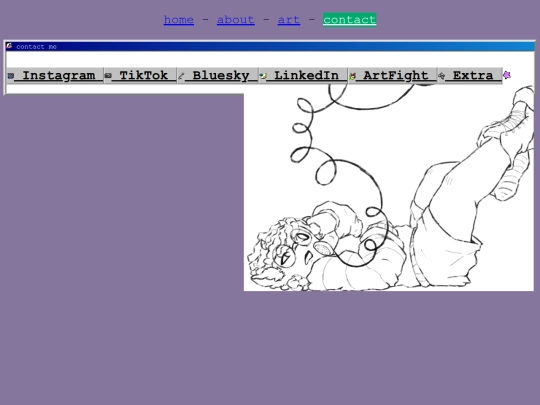The width and height of the screenshot is (540, 405).
Task: Open the art page
Action: tap(289, 20)
